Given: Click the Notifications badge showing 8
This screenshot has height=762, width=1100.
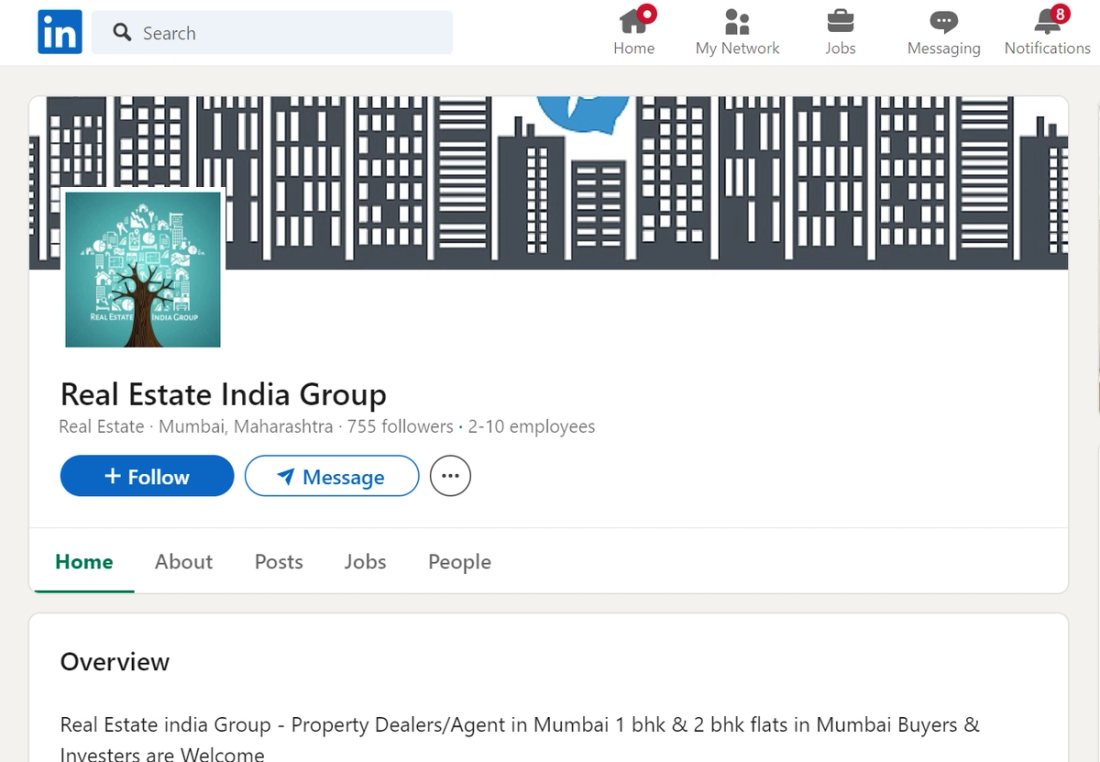Looking at the screenshot, I should (1060, 14).
